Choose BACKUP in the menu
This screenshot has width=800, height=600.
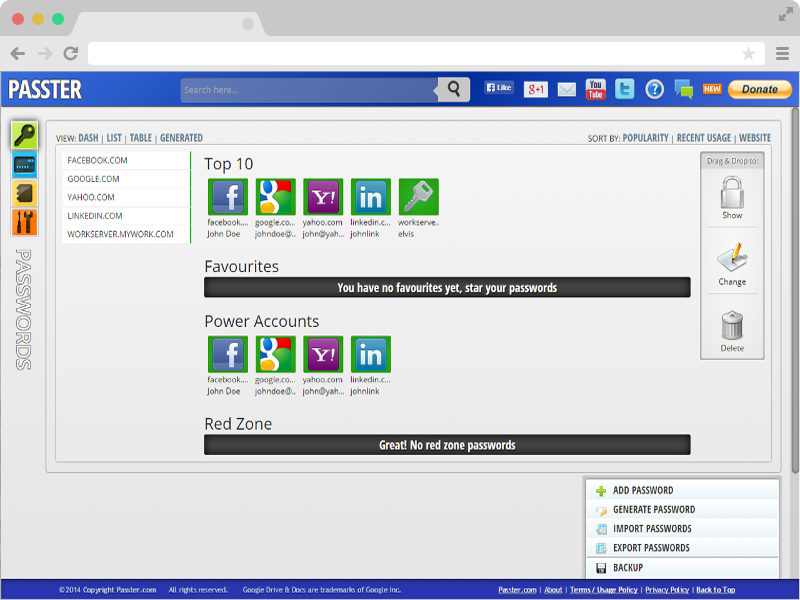(x=683, y=568)
